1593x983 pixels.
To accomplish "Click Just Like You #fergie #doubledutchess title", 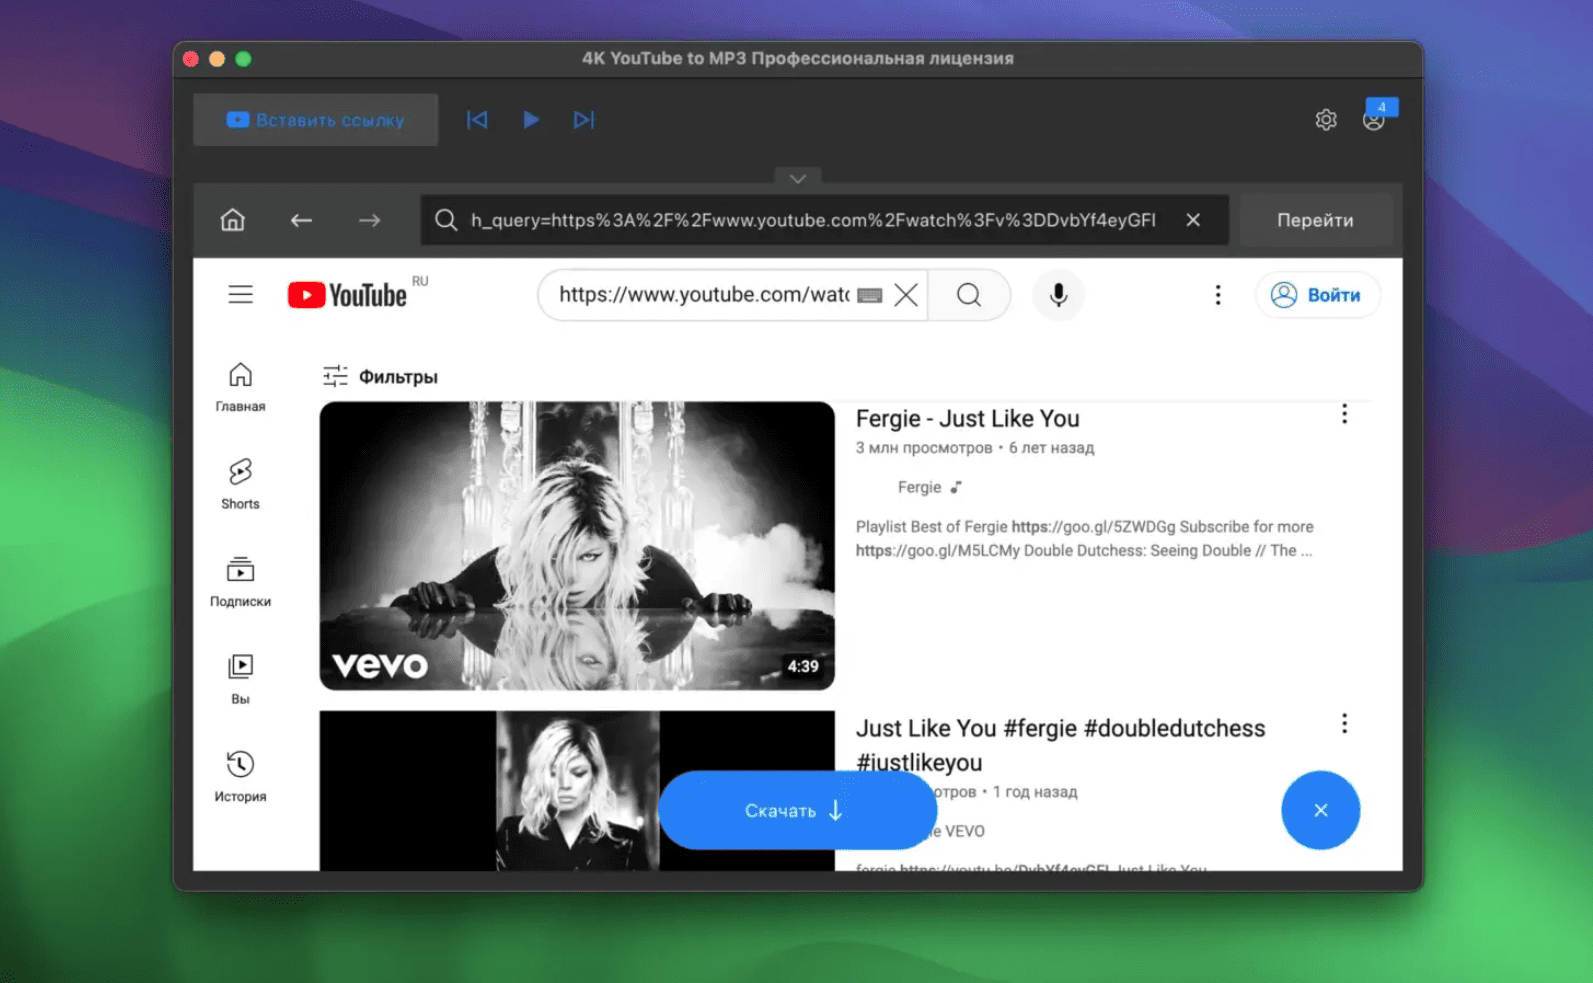I will pyautogui.click(x=1060, y=745).
